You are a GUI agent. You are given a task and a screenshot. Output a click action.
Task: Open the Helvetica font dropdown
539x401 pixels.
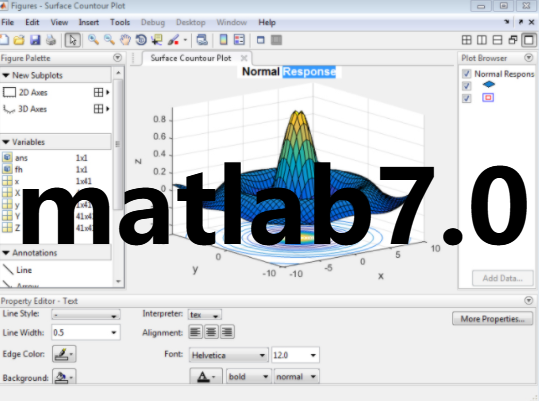tap(228, 355)
